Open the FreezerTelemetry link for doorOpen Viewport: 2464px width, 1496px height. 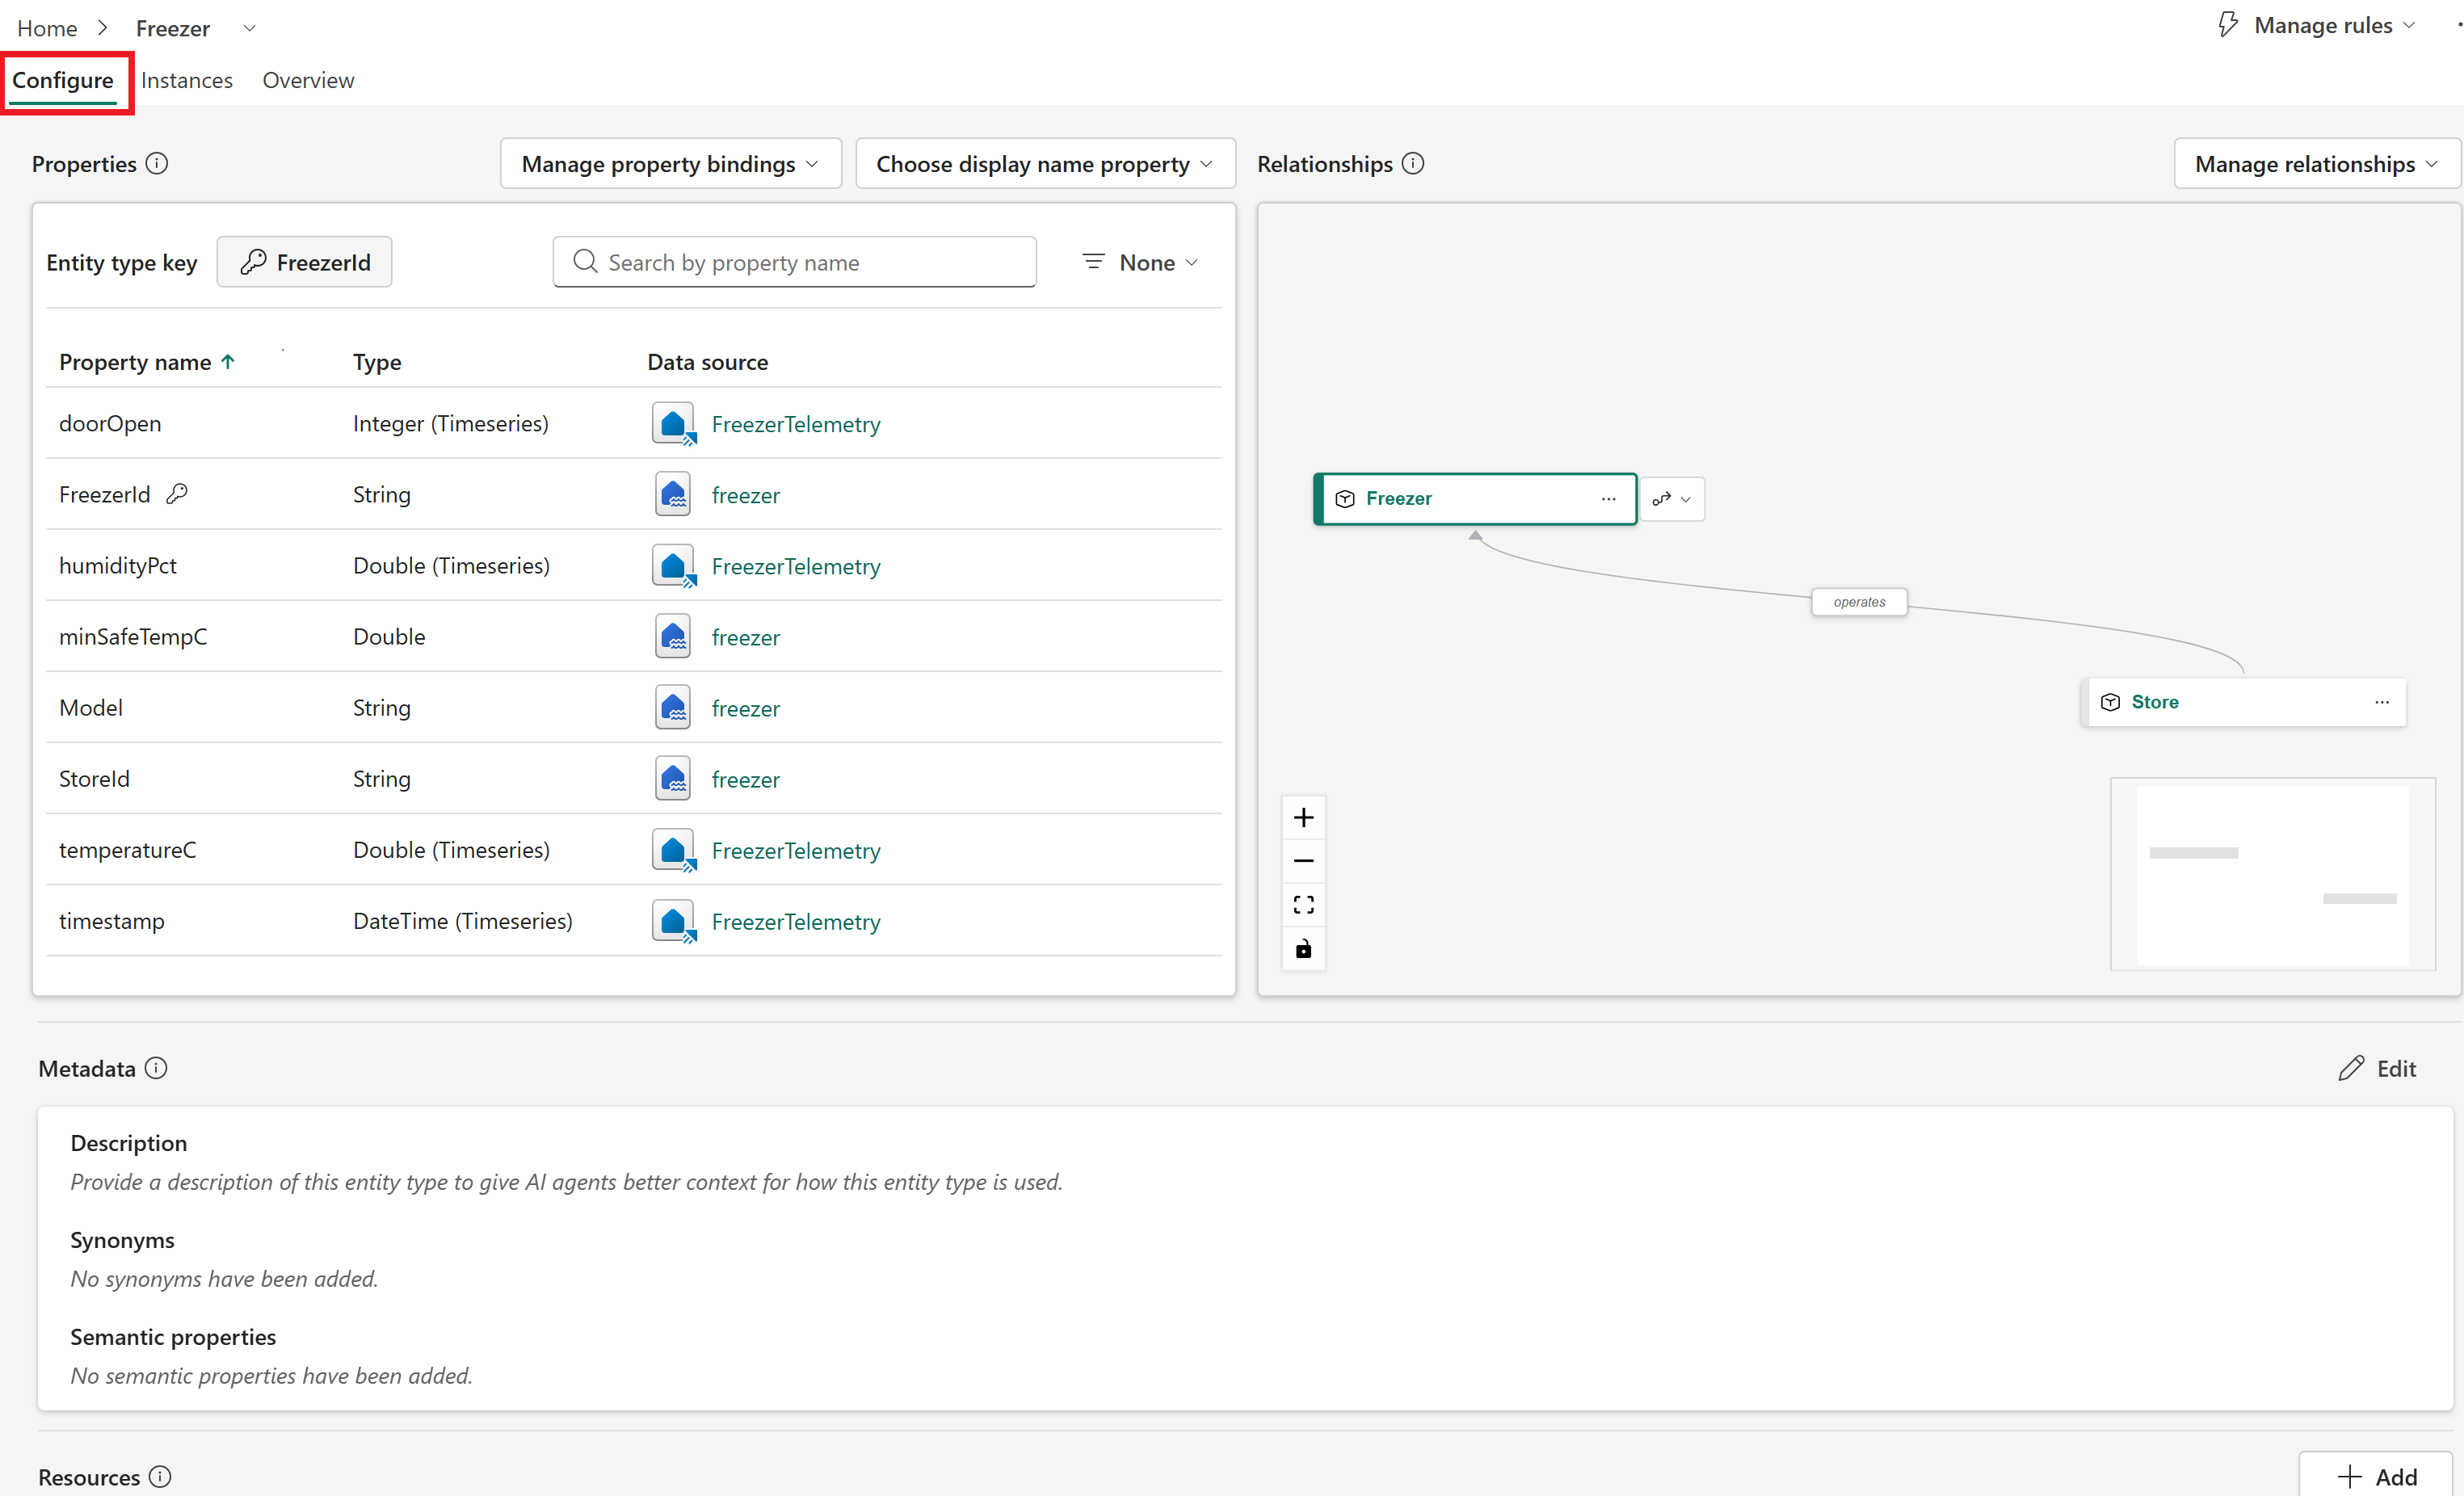click(x=796, y=424)
